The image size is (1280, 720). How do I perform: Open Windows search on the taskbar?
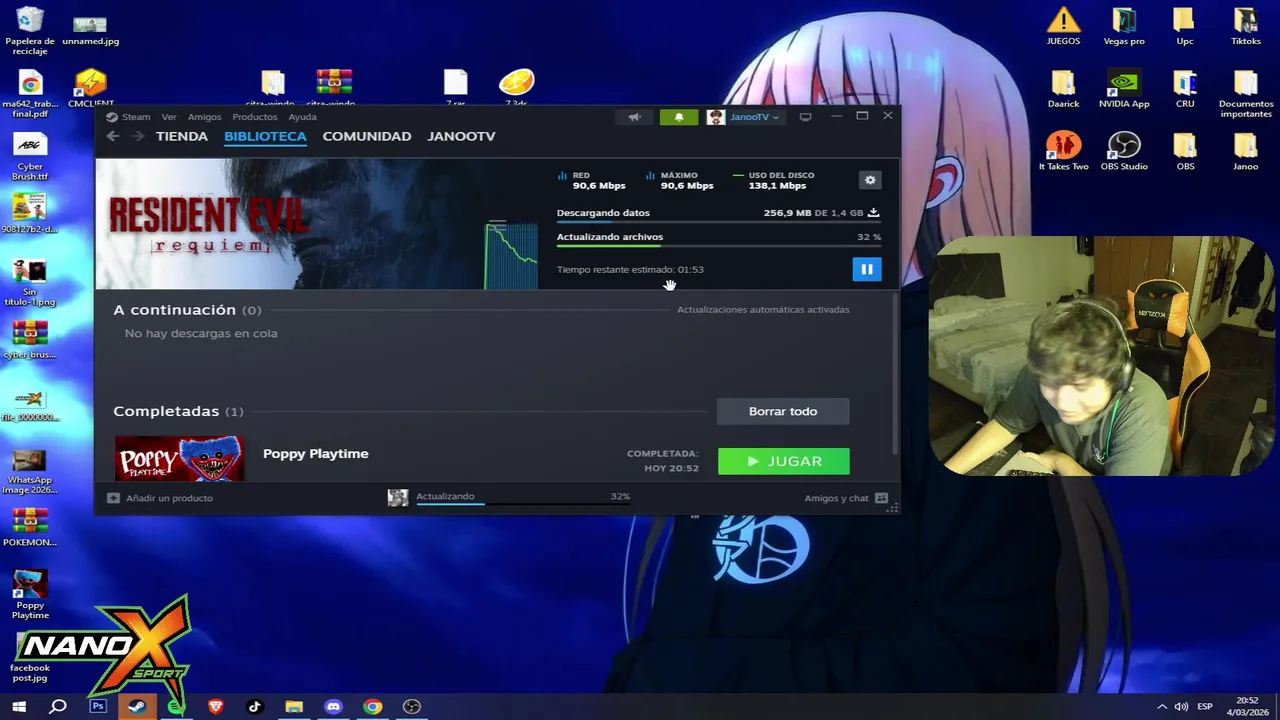coord(58,707)
